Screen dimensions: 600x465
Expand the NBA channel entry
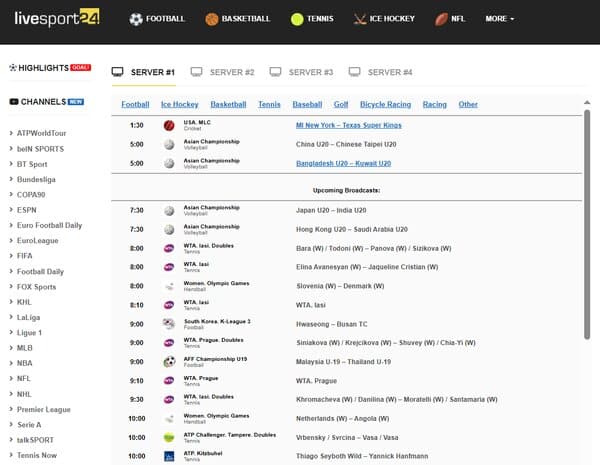pos(21,363)
